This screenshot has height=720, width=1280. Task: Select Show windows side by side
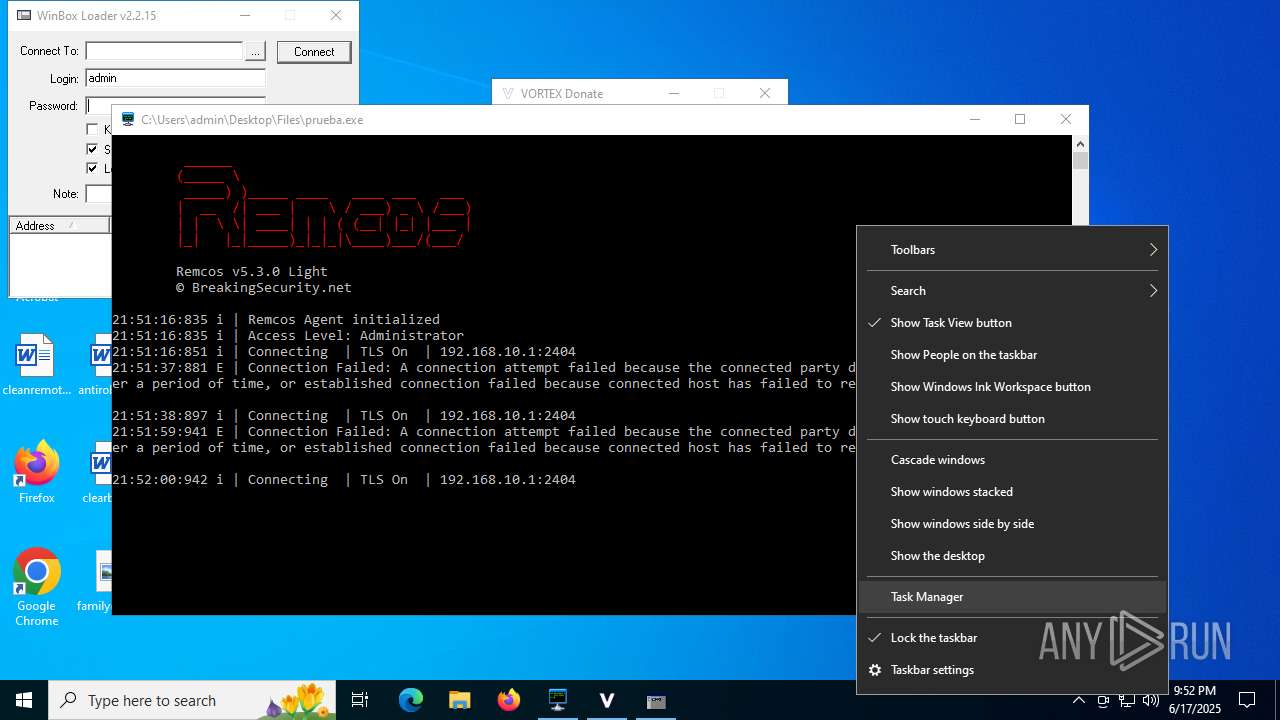[x=1012, y=524]
